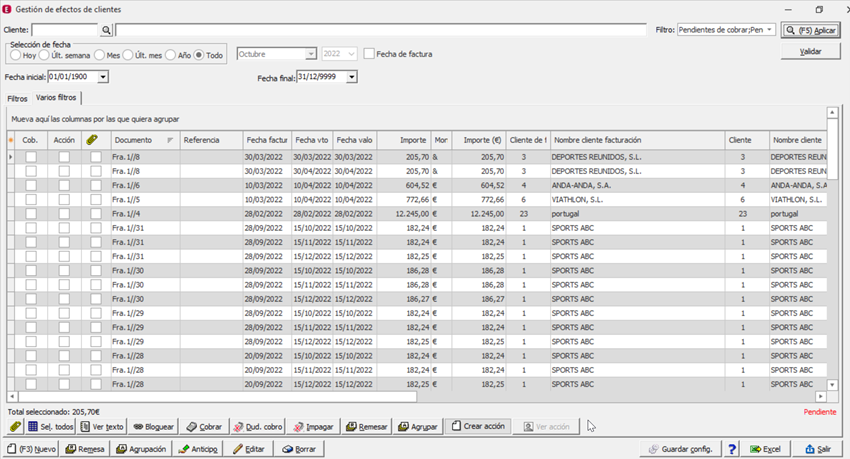Select the Últ. semana radio button
The width and height of the screenshot is (850, 459).
tap(44, 55)
